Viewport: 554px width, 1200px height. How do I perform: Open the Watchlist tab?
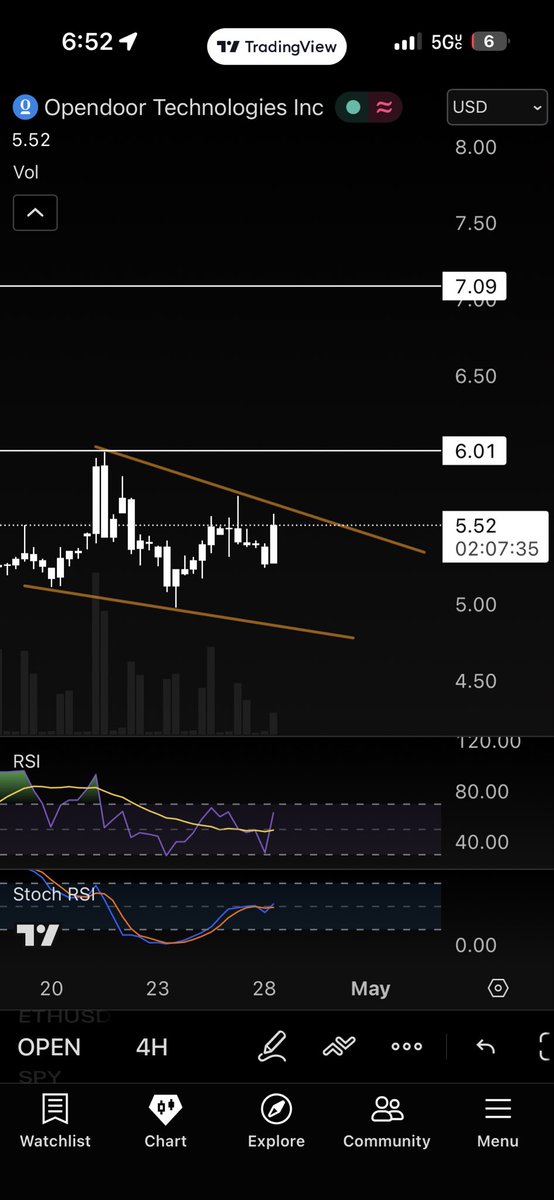pyautogui.click(x=55, y=1120)
